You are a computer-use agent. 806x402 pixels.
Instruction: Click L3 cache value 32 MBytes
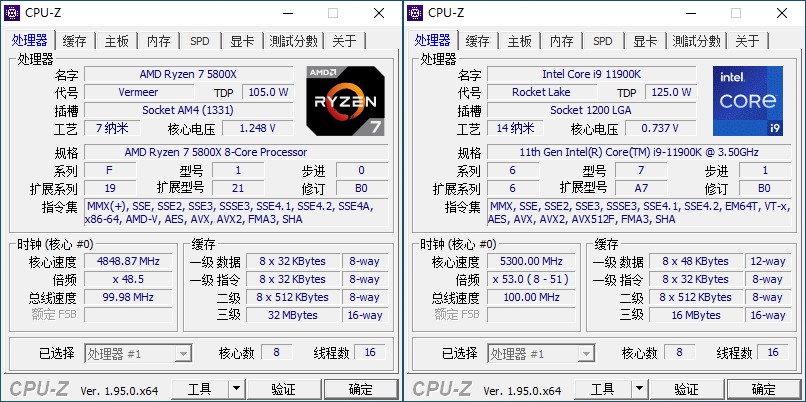pyautogui.click(x=293, y=315)
